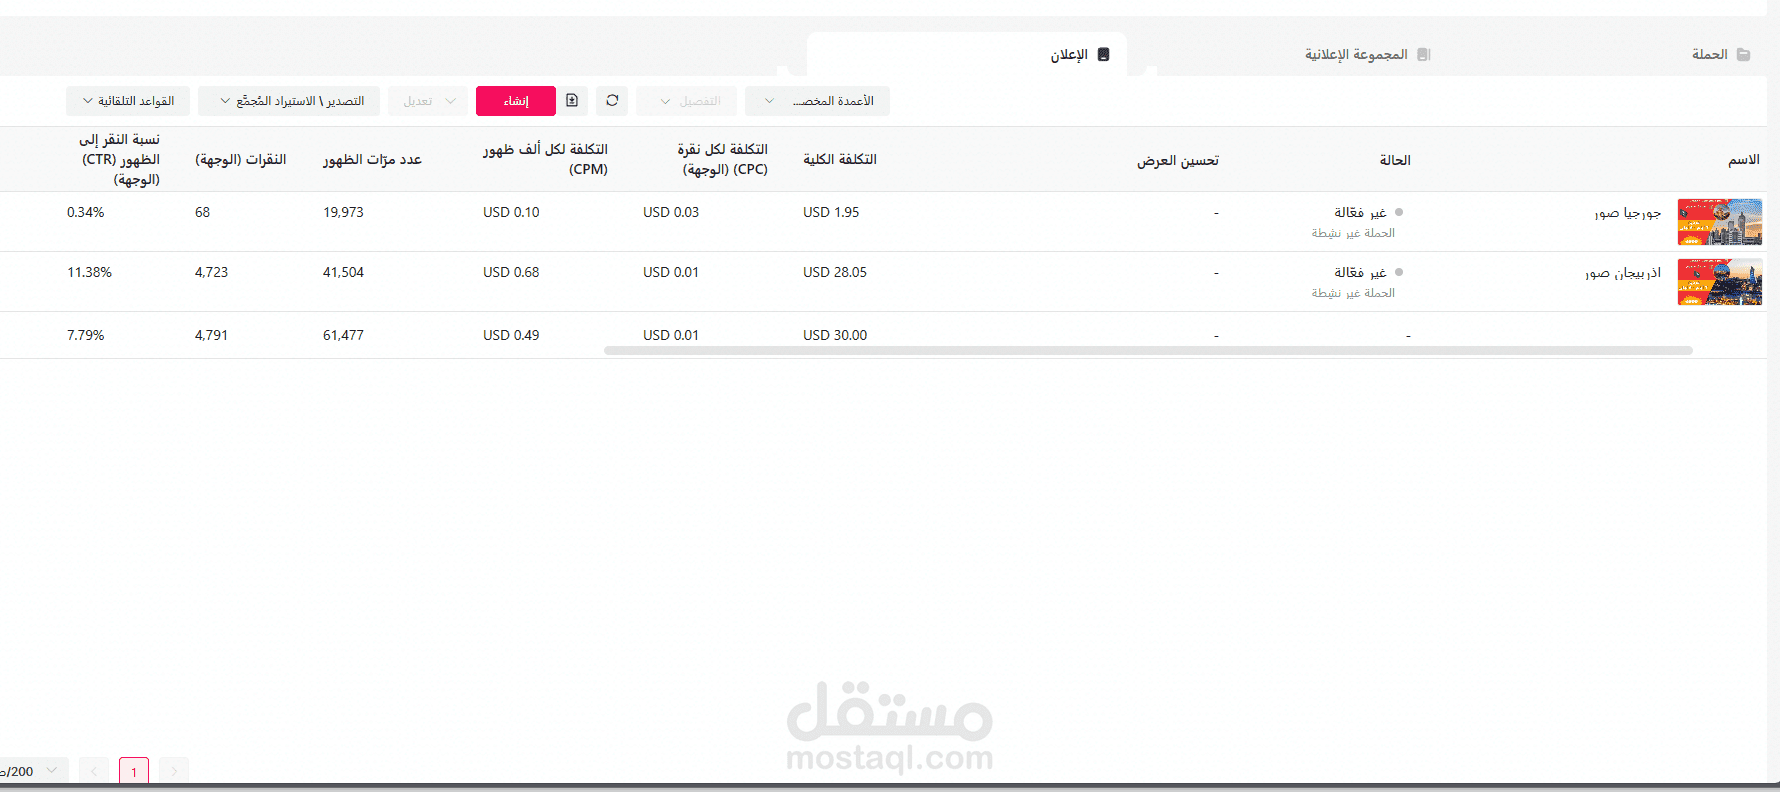Click the النقرات (الوجهة) column header

point(240,159)
